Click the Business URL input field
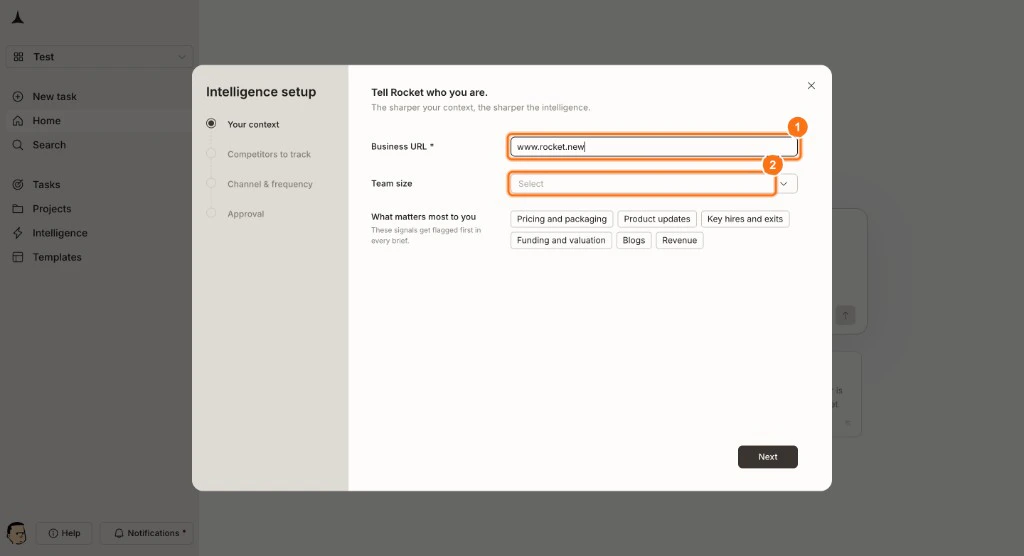 [654, 146]
